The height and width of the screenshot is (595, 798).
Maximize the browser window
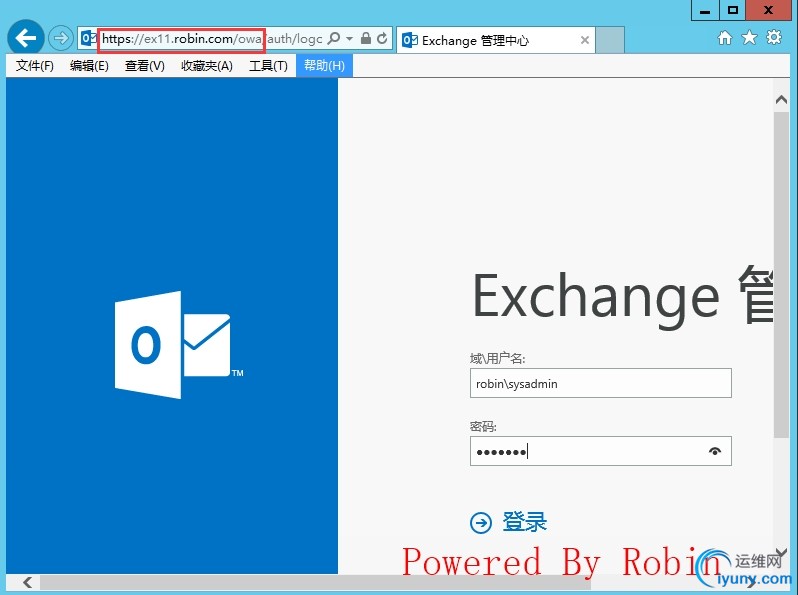[x=732, y=10]
